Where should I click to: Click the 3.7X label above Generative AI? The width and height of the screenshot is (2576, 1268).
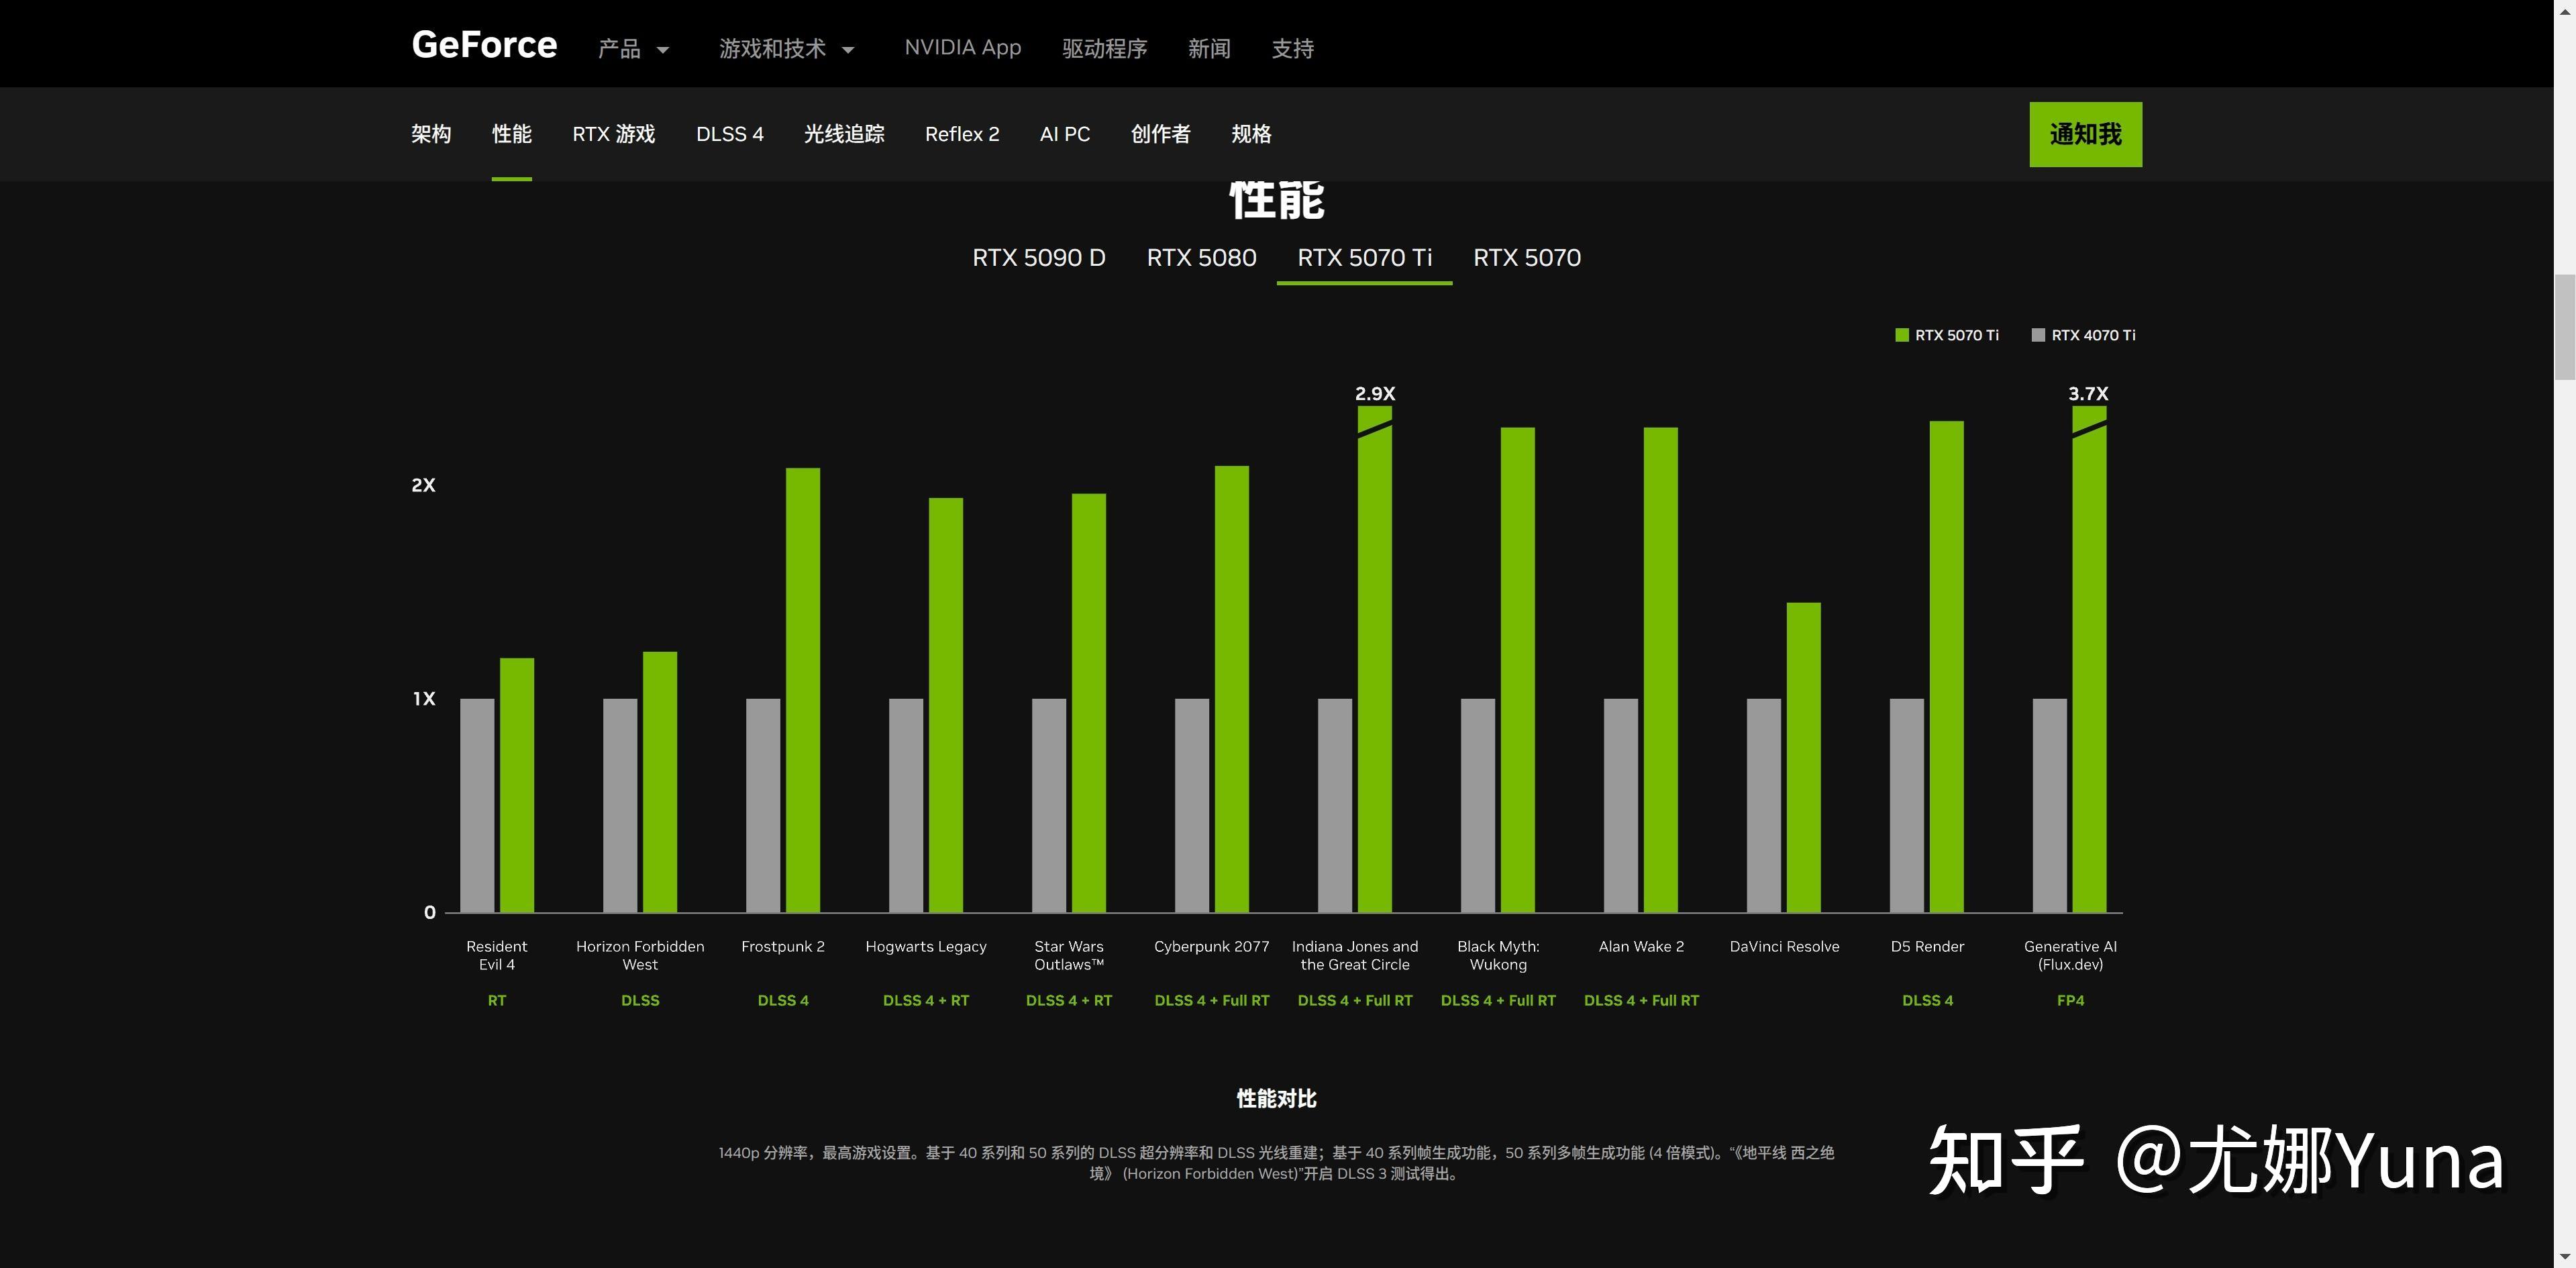tap(2088, 394)
